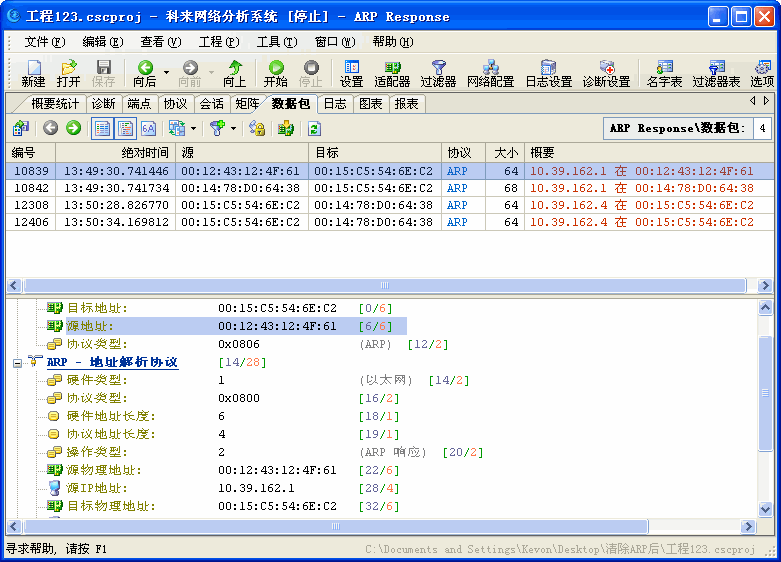
Task: Open the 工程(P) menu
Action: [219, 42]
